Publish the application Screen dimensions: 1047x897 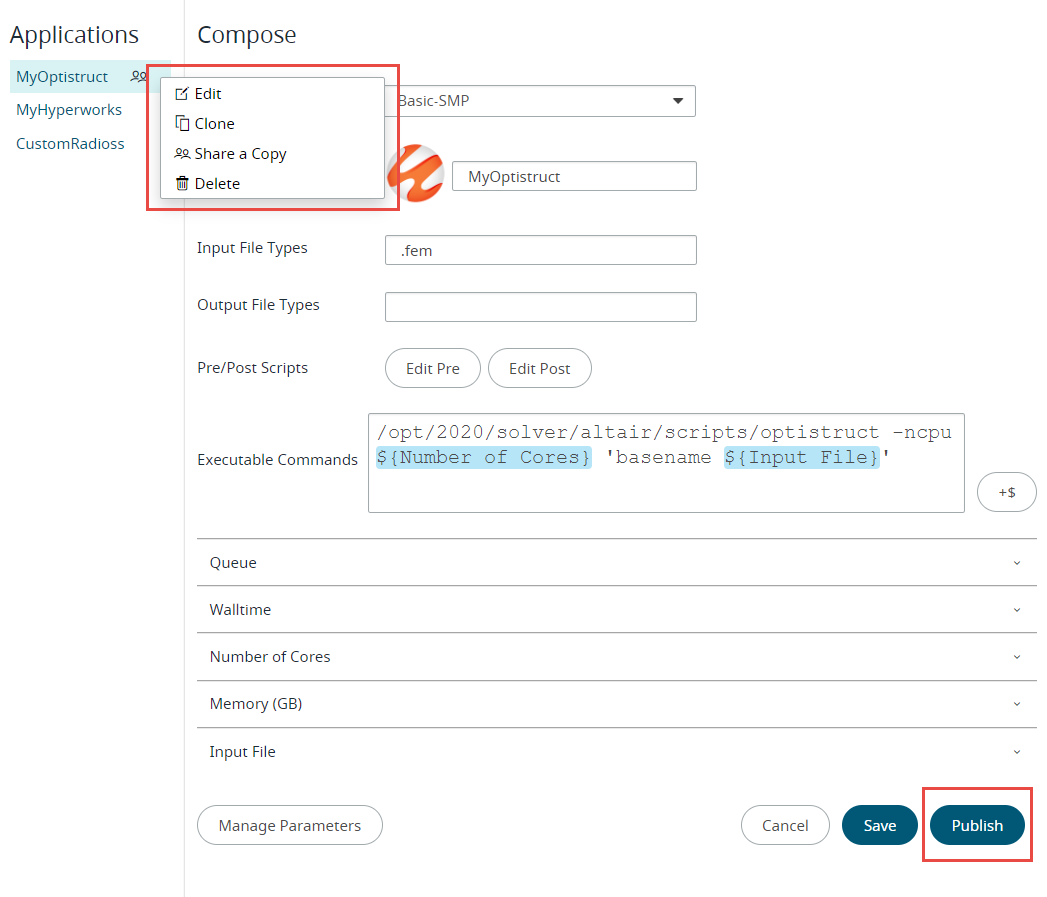coord(977,825)
